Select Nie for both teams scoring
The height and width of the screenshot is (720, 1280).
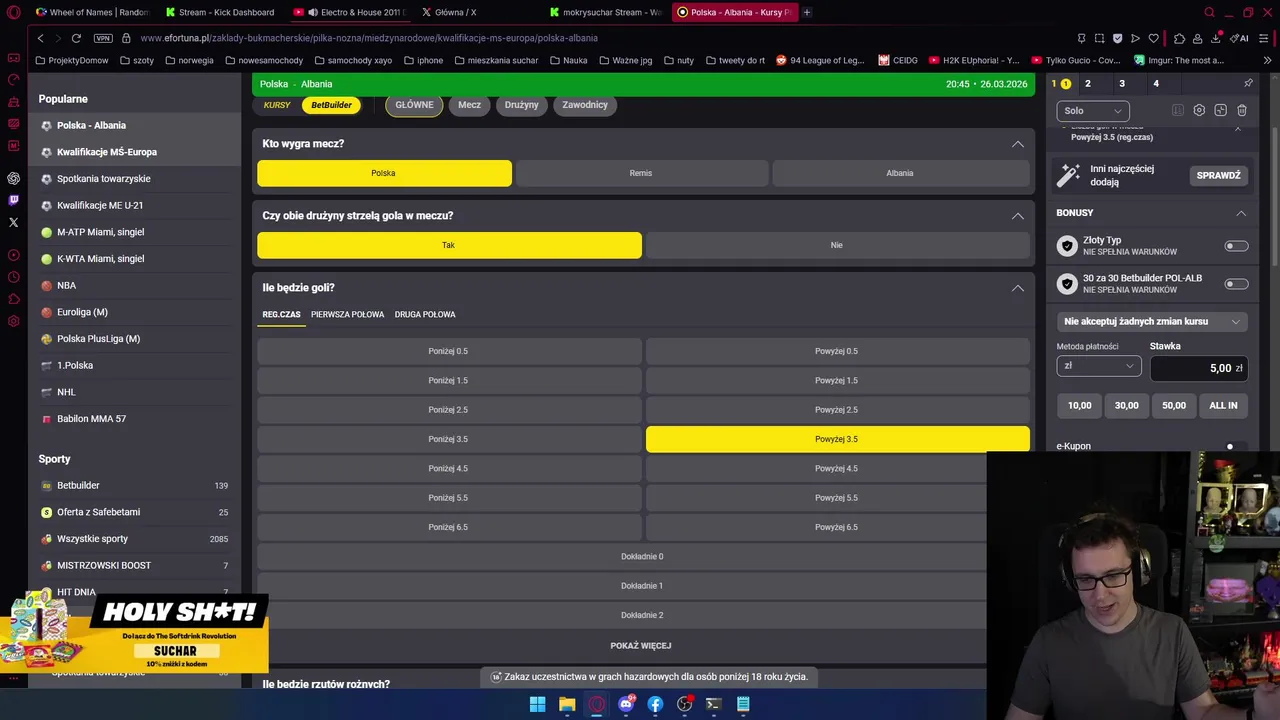click(837, 245)
